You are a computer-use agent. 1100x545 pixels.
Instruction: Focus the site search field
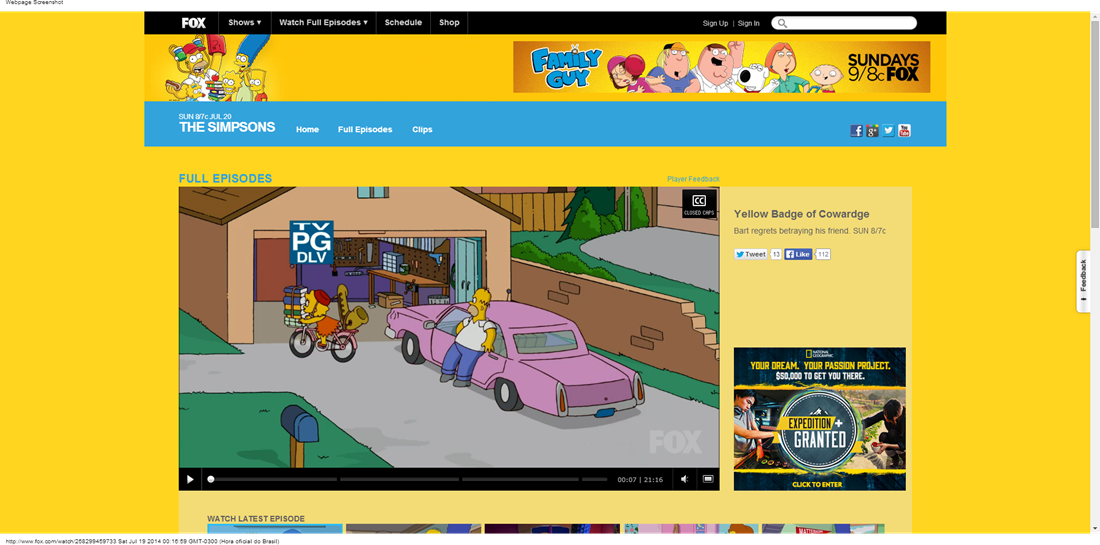click(844, 23)
